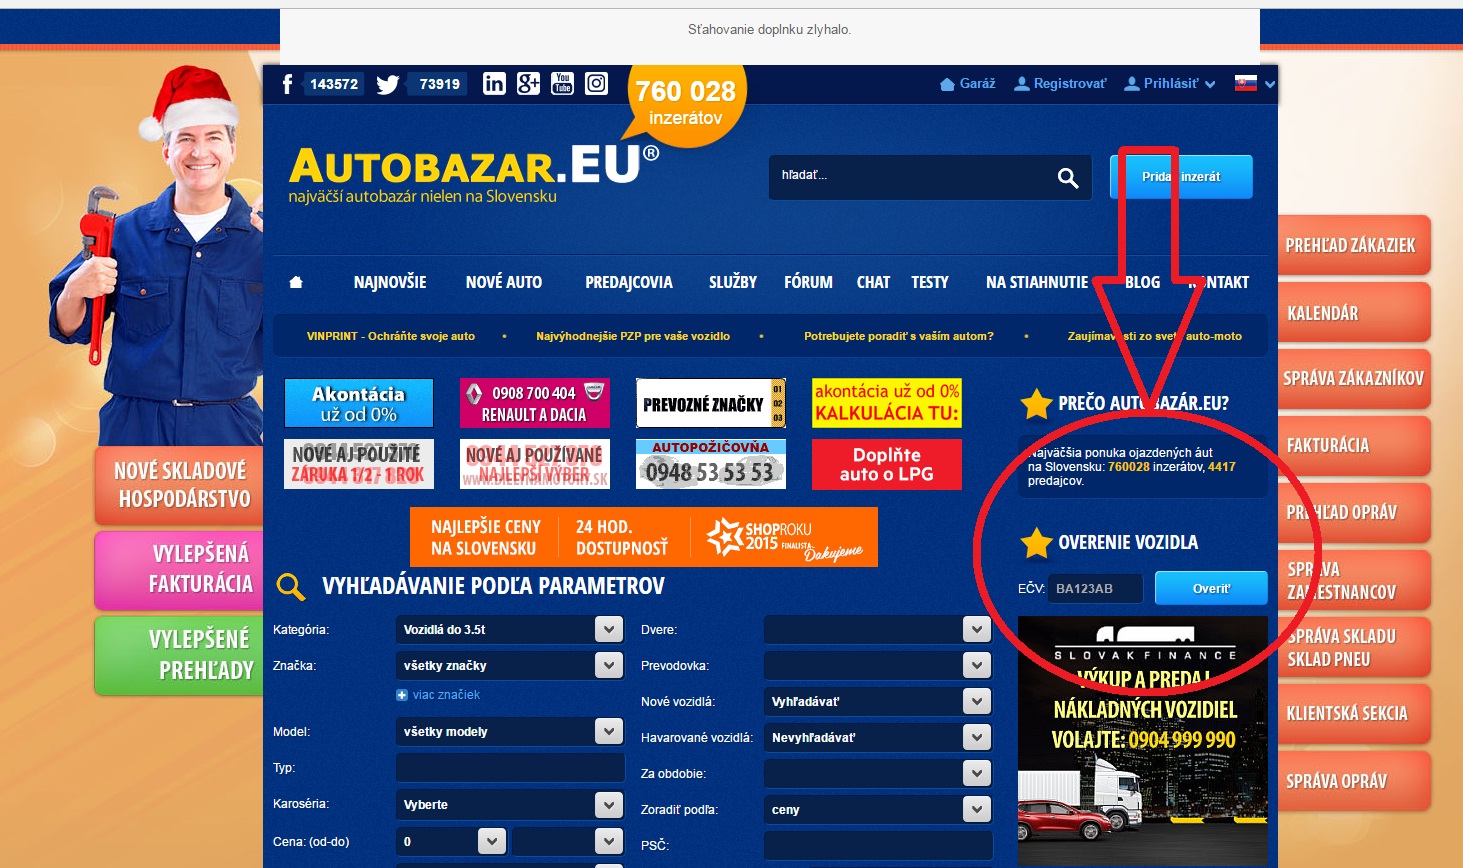Open the TESTY menu item
This screenshot has width=1463, height=868.
930,282
